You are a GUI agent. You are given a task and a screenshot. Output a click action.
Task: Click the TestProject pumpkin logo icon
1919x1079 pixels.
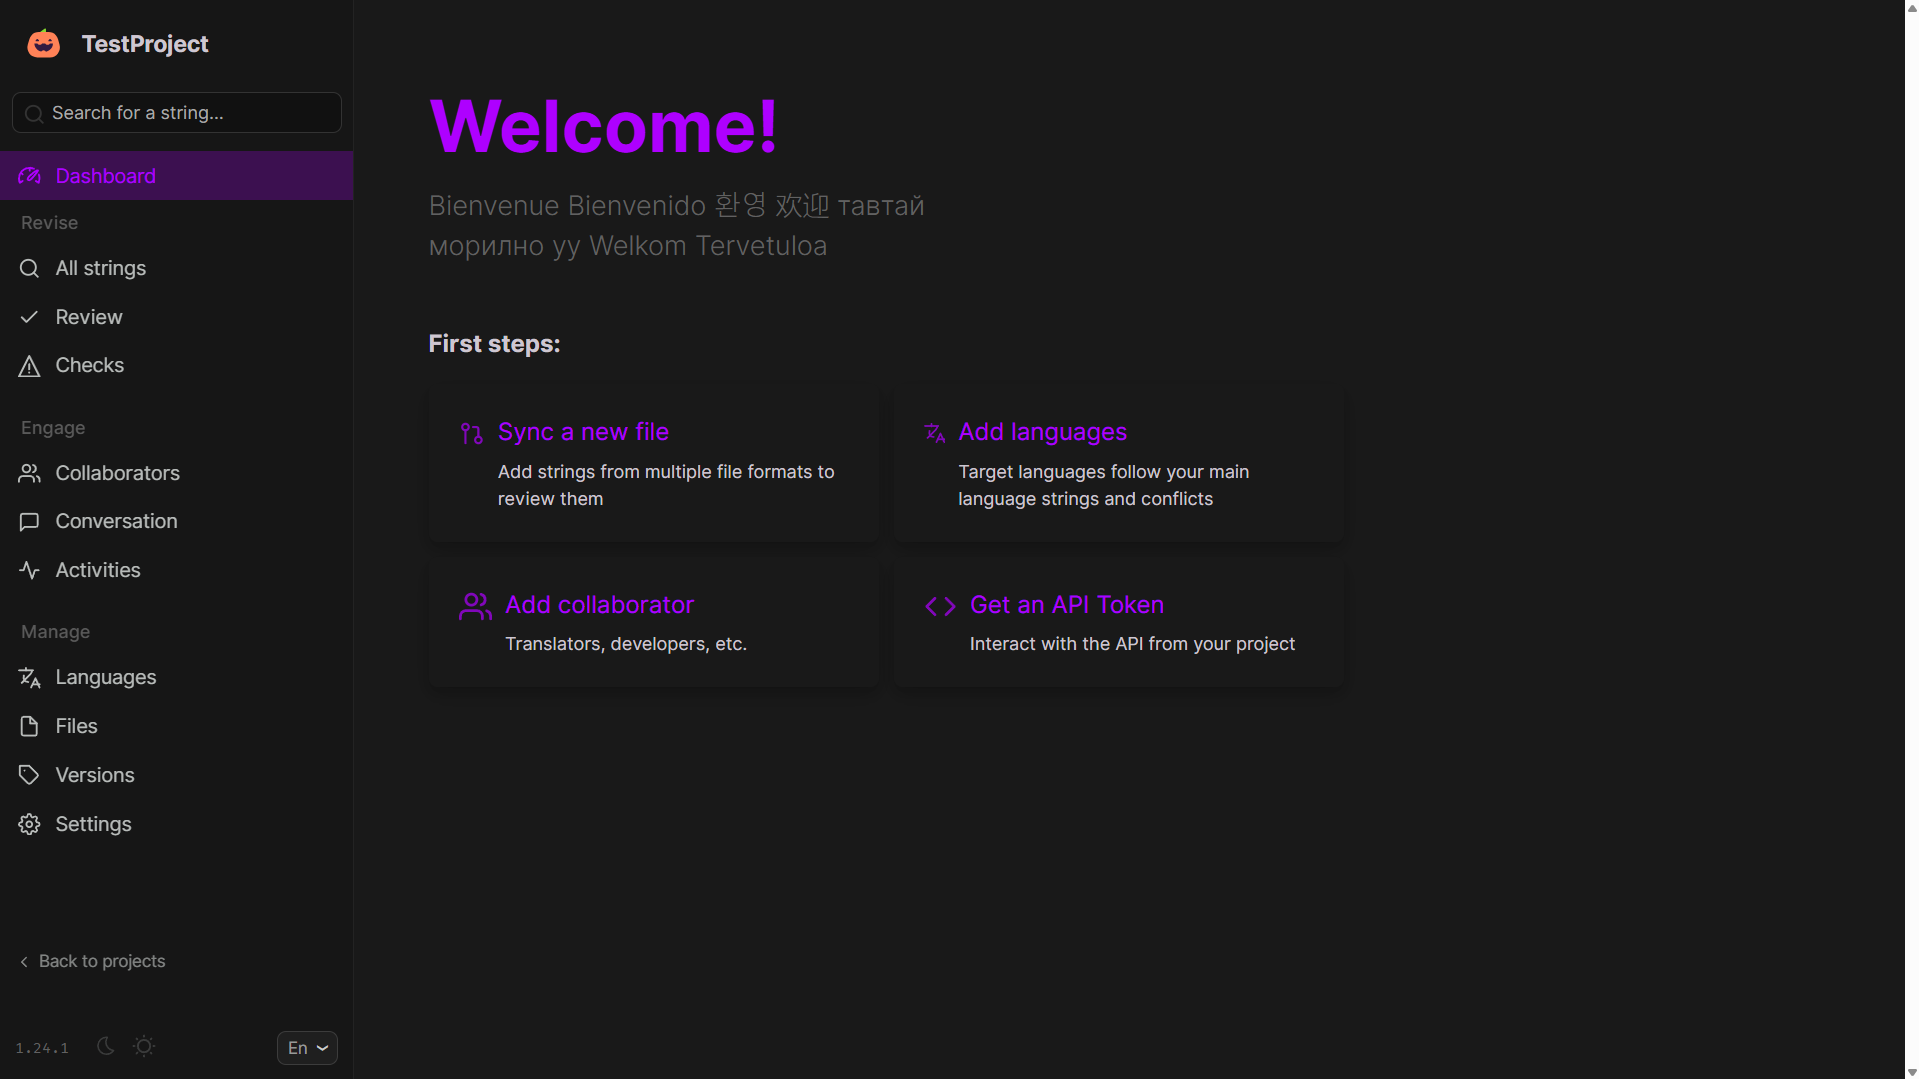point(43,44)
